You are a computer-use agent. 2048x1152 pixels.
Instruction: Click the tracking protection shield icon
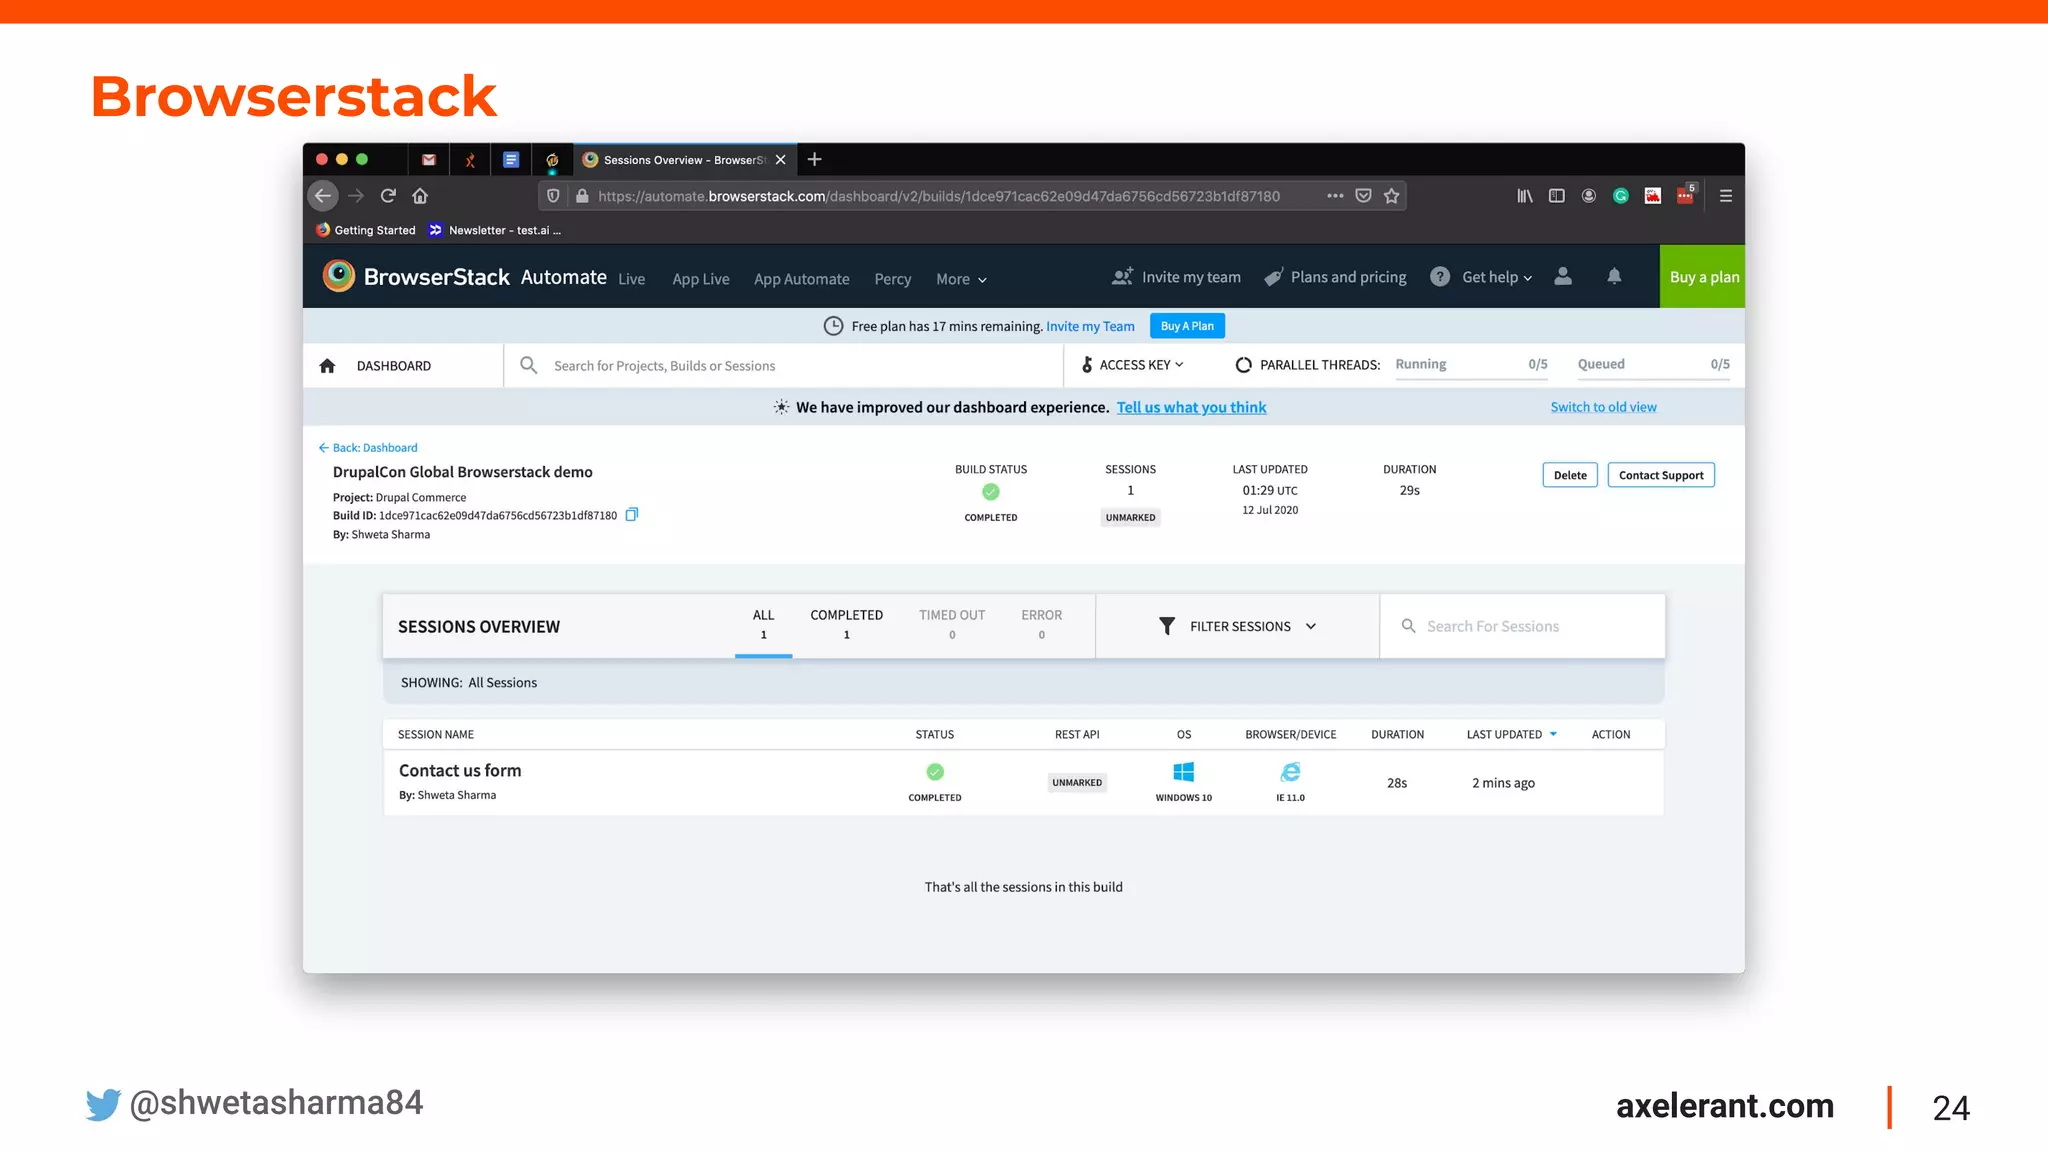[553, 196]
